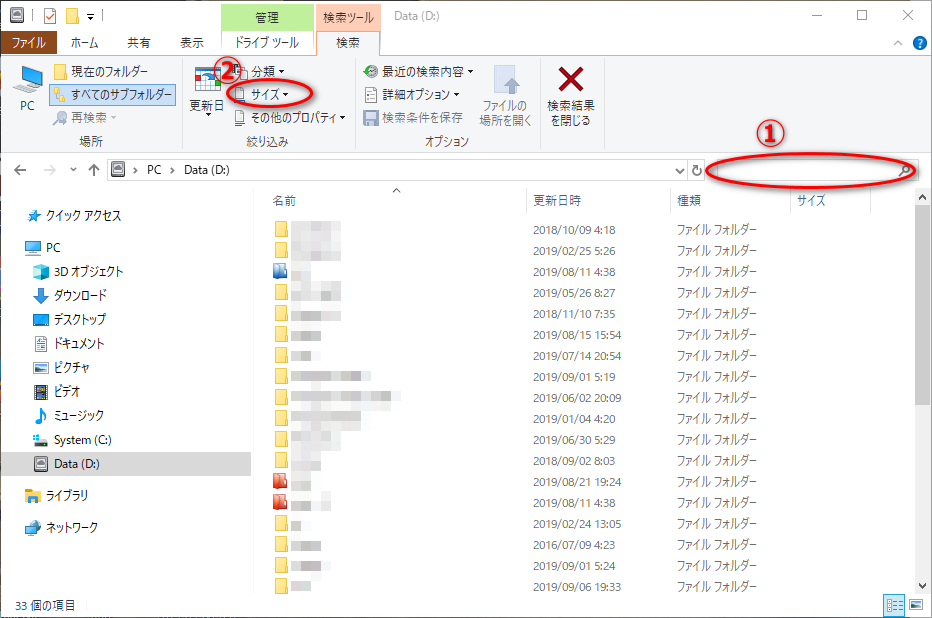The width and height of the screenshot is (932, 618).
Task: Expand Other properties (その他のプロパティ) dropdown
Action: click(x=291, y=117)
